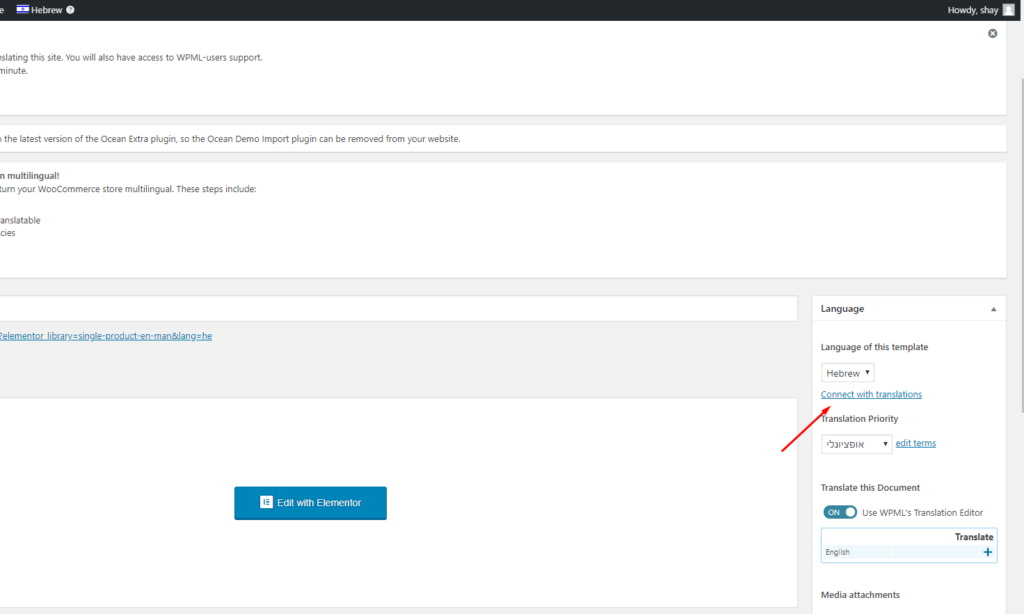Click into the template title input field

(398, 308)
